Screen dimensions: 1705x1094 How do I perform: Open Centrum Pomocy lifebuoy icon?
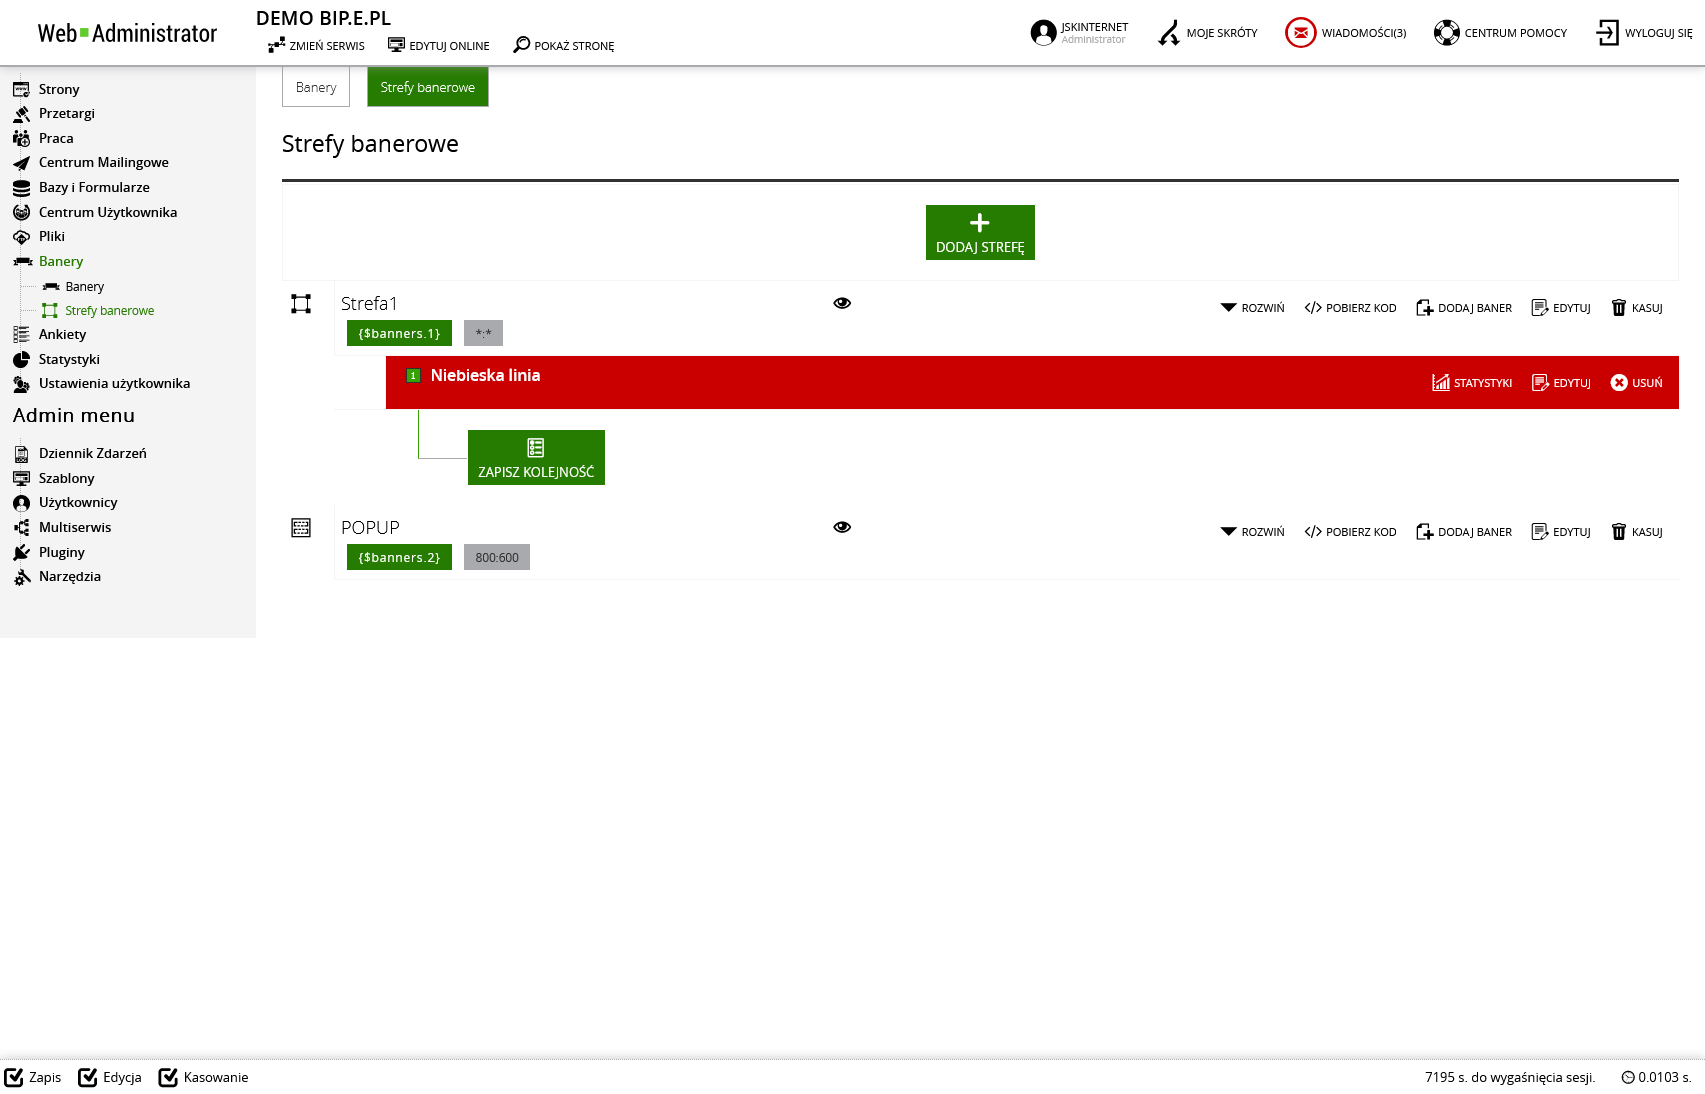click(x=1446, y=33)
